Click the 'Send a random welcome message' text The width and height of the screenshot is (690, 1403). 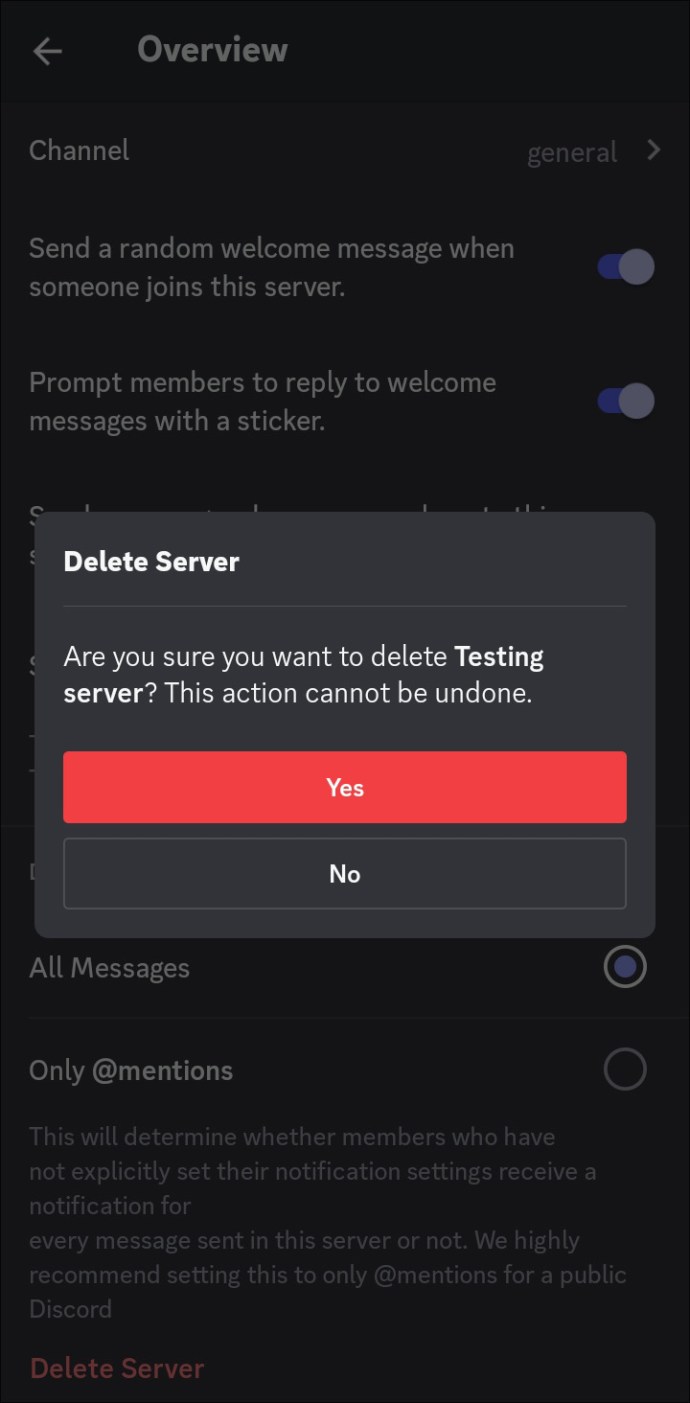point(271,267)
